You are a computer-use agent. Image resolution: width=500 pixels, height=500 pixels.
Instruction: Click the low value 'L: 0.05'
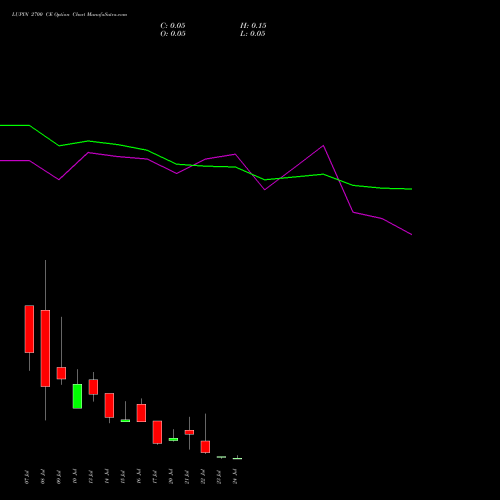pyautogui.click(x=253, y=34)
